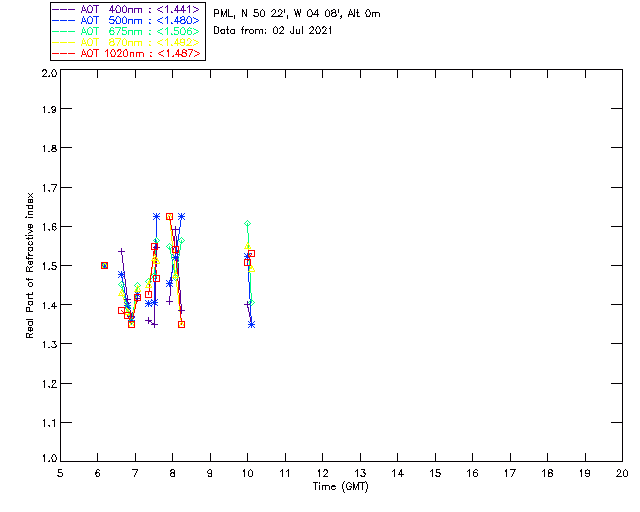
Task: Click the 2.0 y-axis tick label
Action: (49, 73)
